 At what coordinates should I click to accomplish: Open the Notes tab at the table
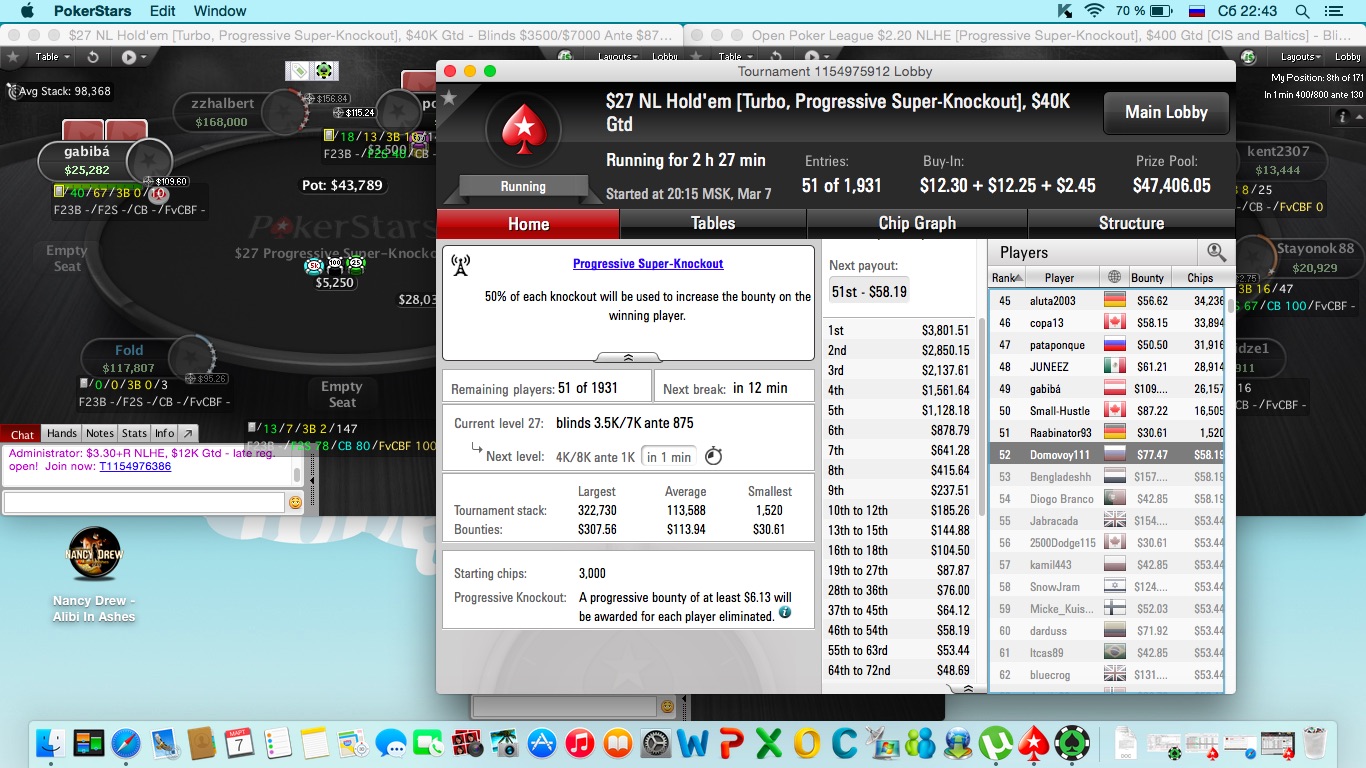[100, 434]
